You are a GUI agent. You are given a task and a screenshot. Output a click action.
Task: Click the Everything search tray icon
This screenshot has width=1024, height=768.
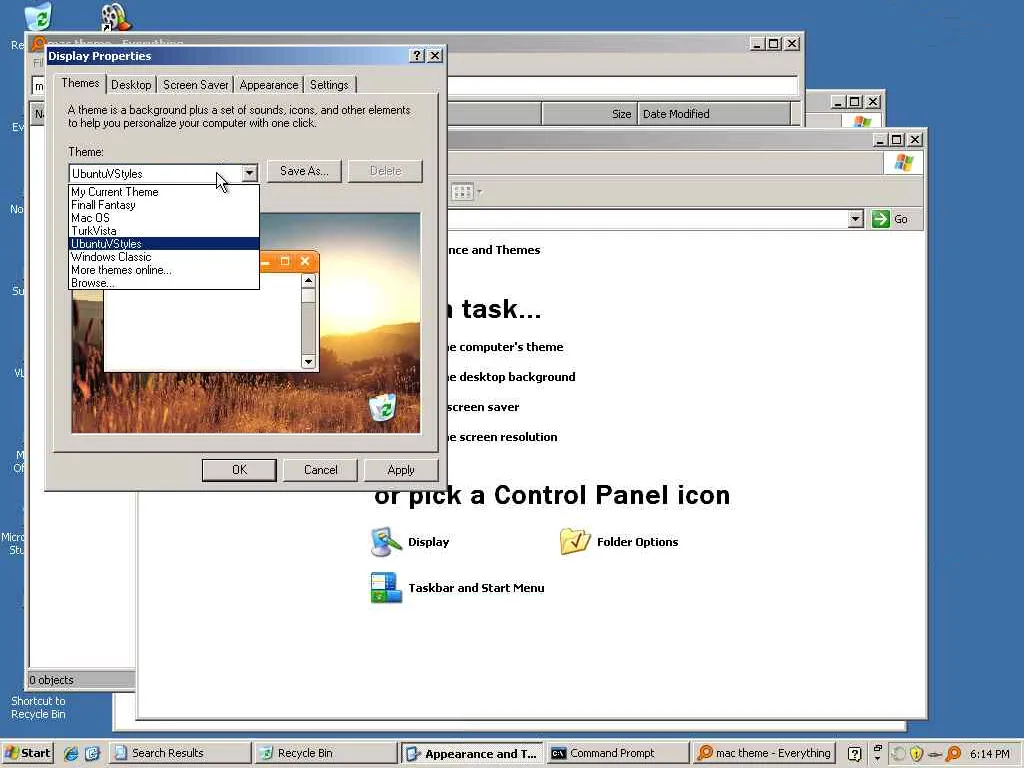[x=953, y=754]
